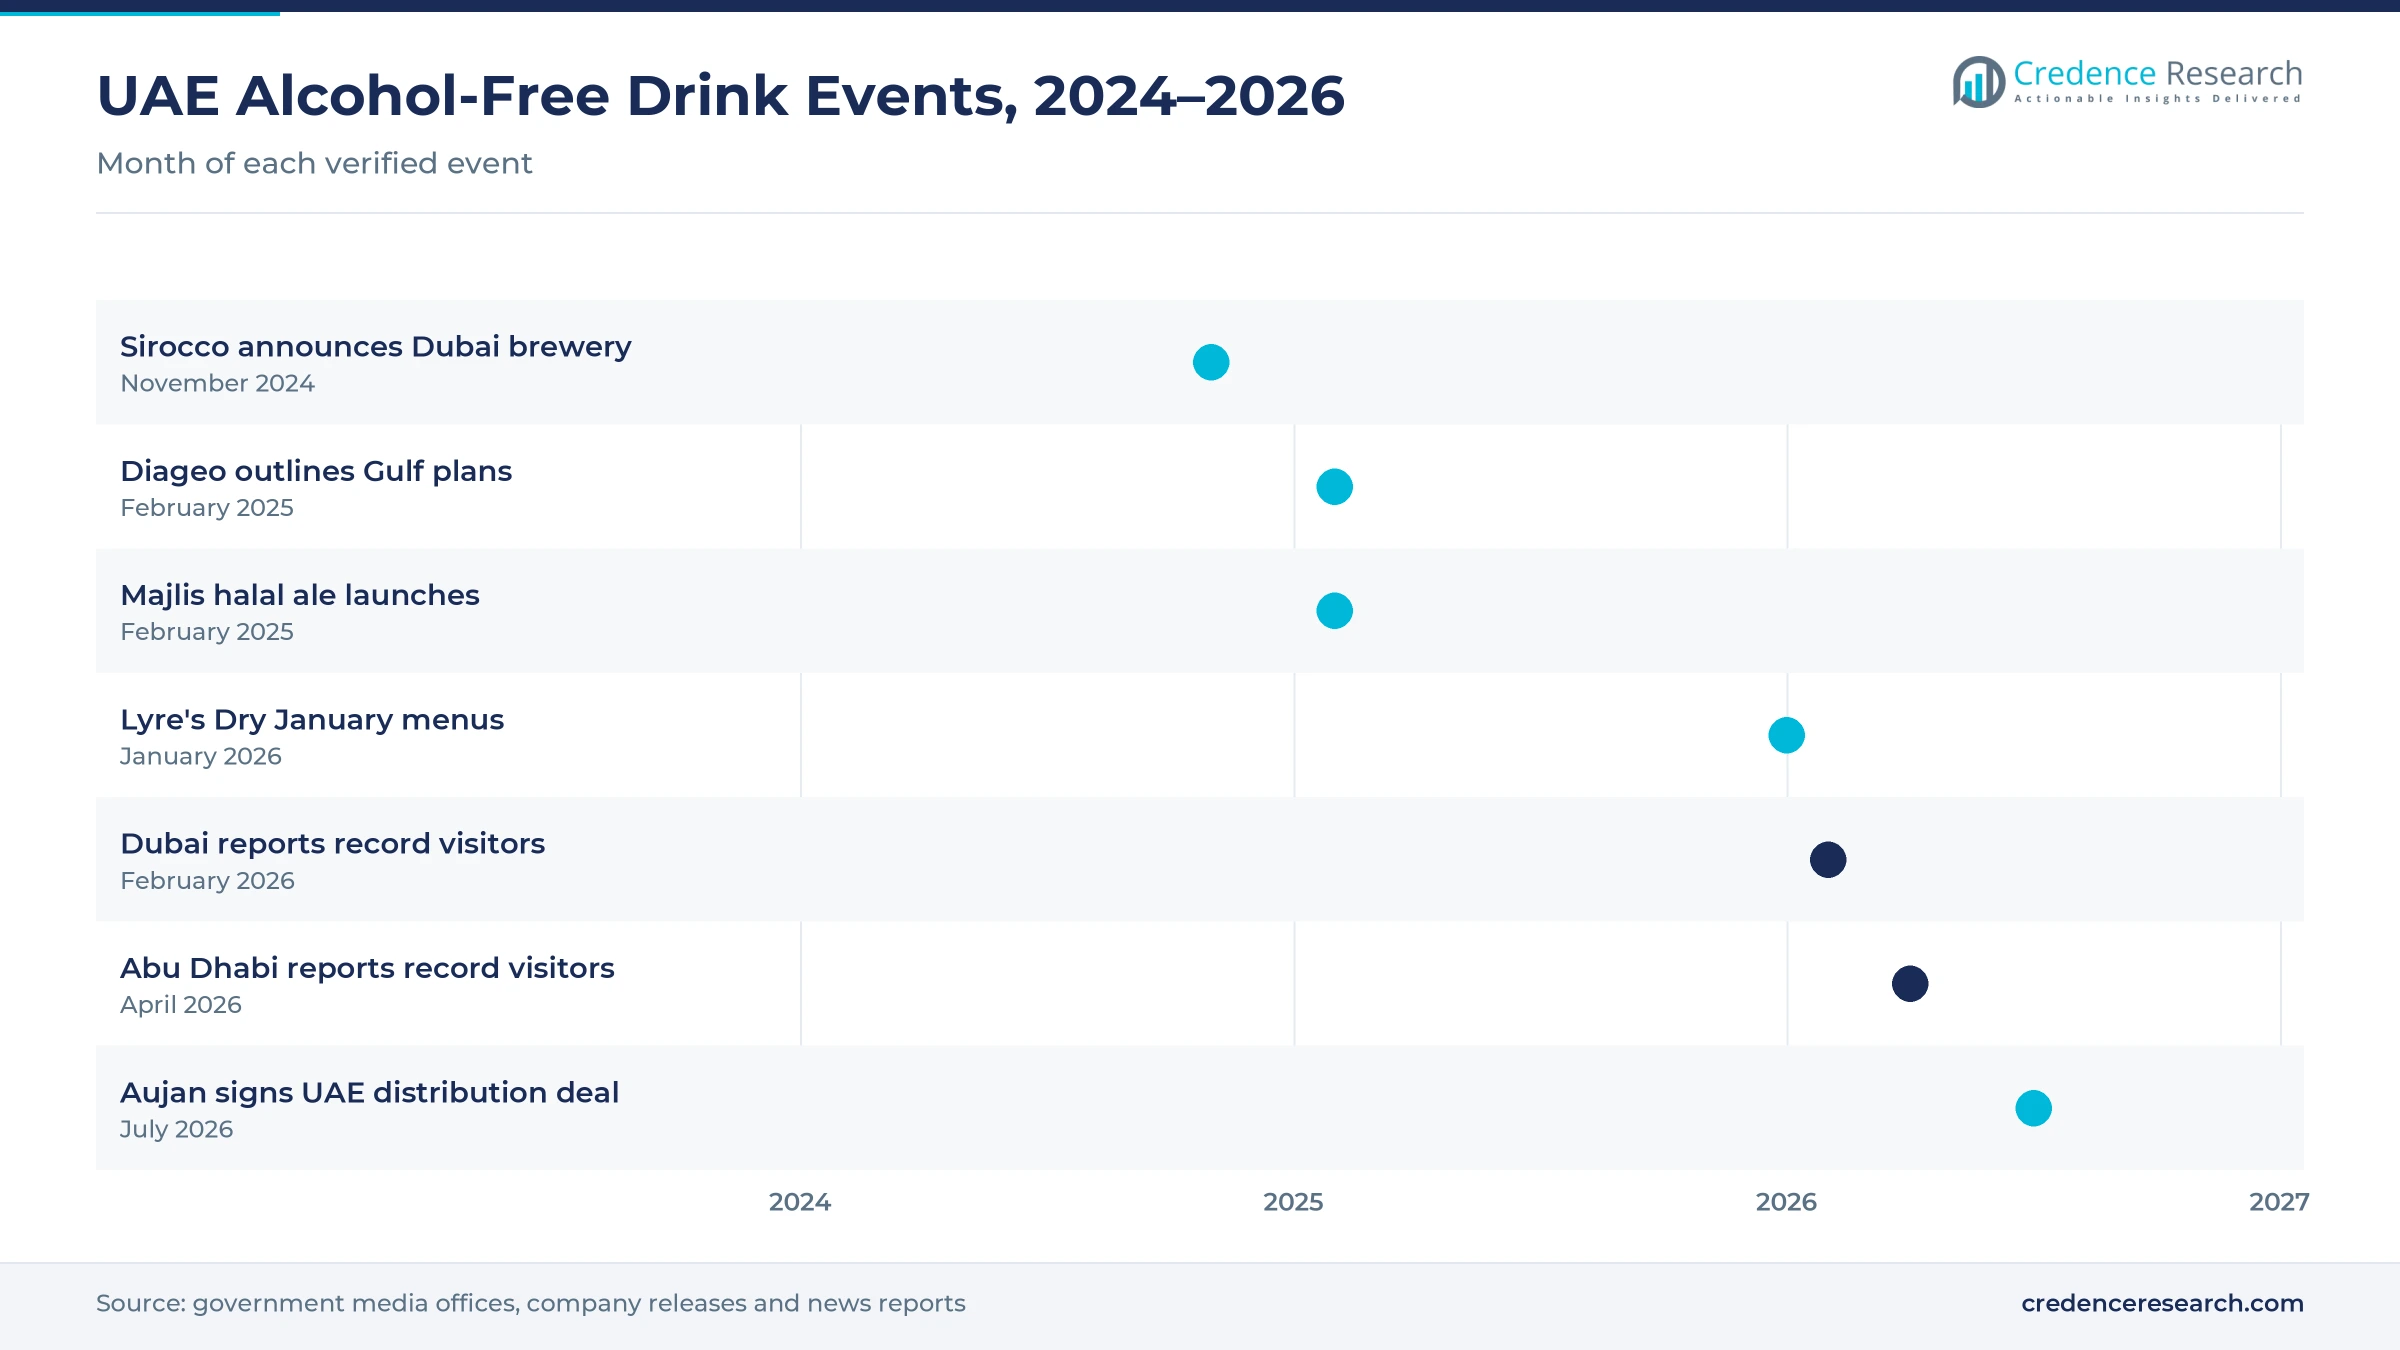This screenshot has width=2400, height=1350.
Task: Click the subtitle 'Month of each verified event'
Action: point(314,163)
